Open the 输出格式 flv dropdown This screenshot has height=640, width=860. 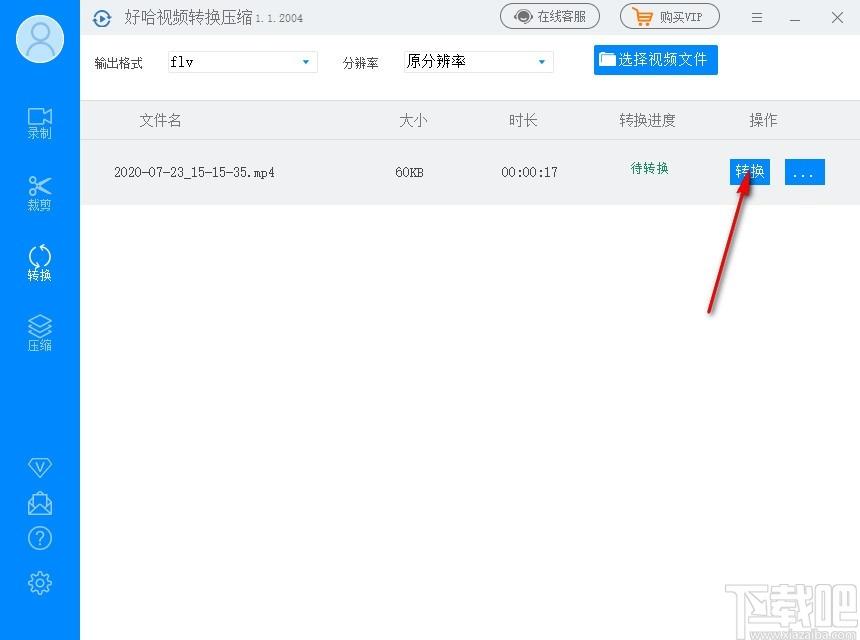point(242,62)
